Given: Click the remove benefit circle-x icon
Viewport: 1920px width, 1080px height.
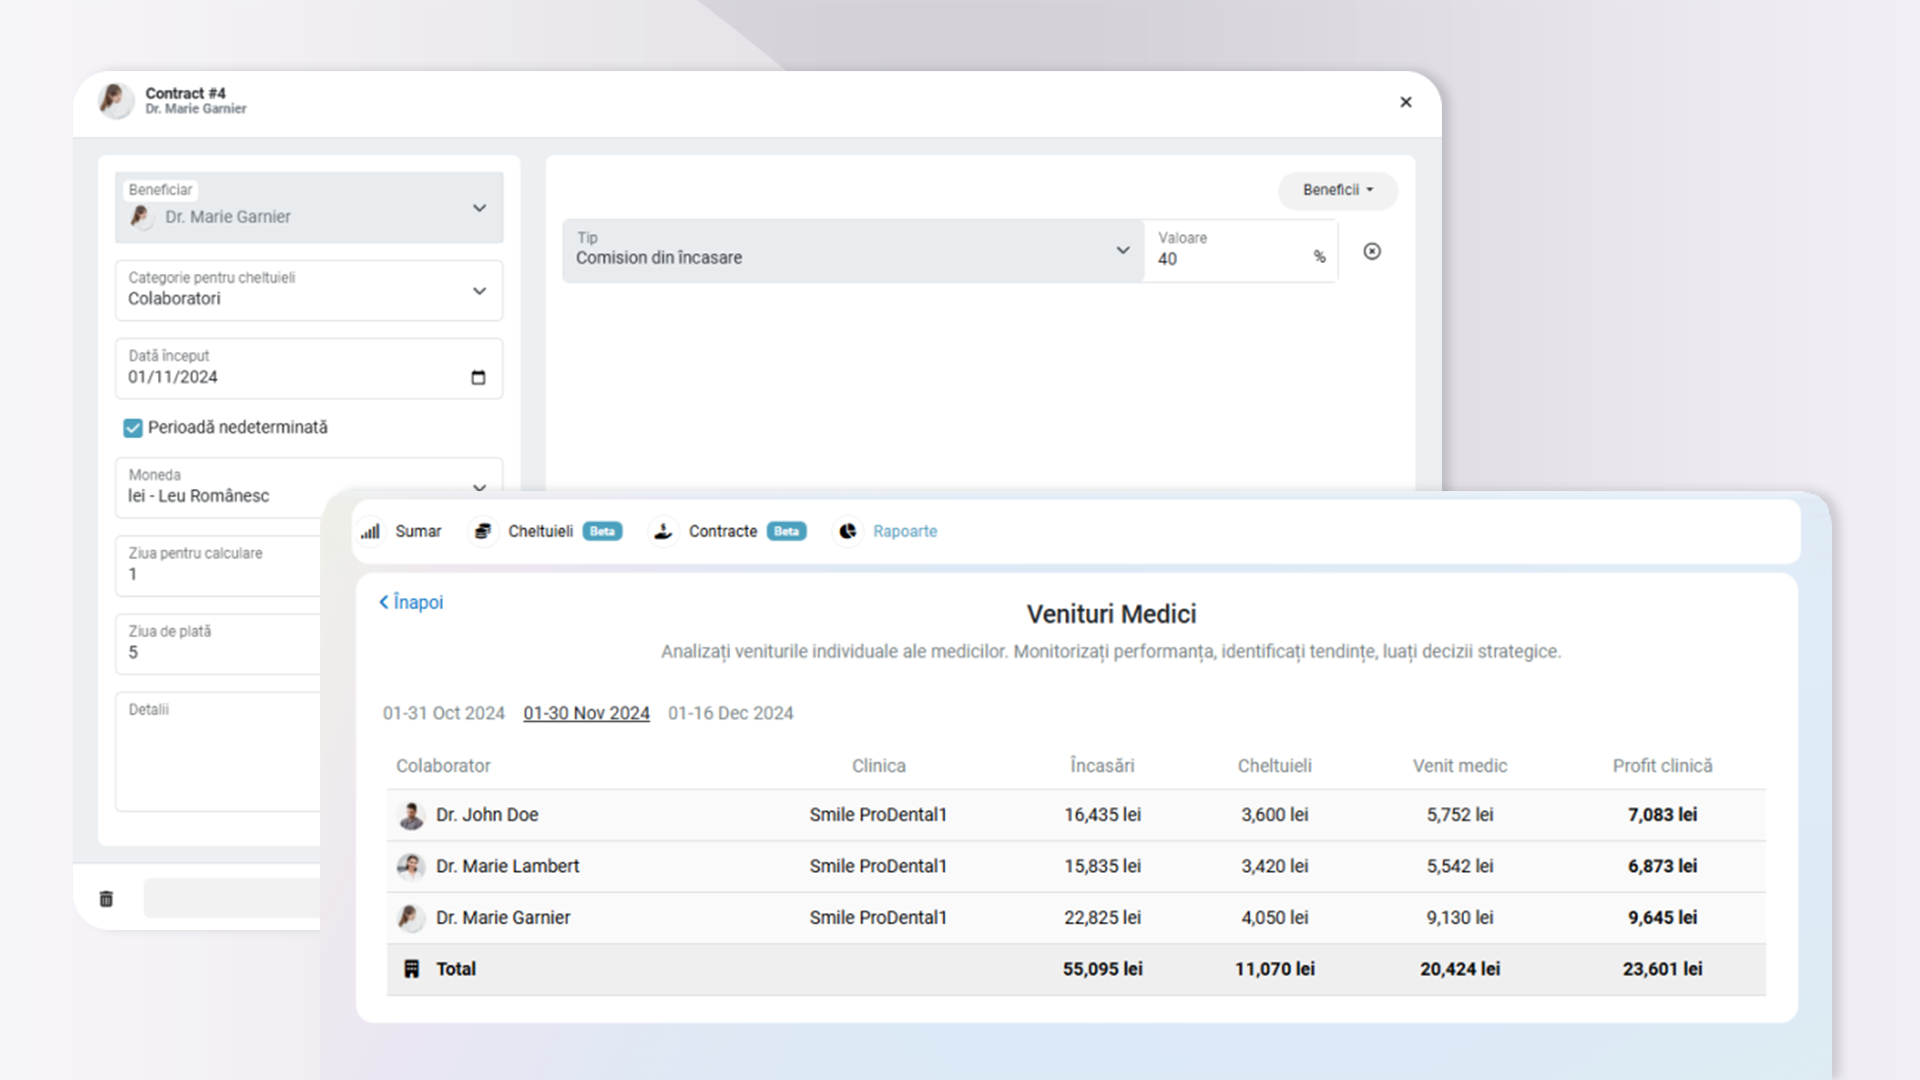Looking at the screenshot, I should point(1372,251).
